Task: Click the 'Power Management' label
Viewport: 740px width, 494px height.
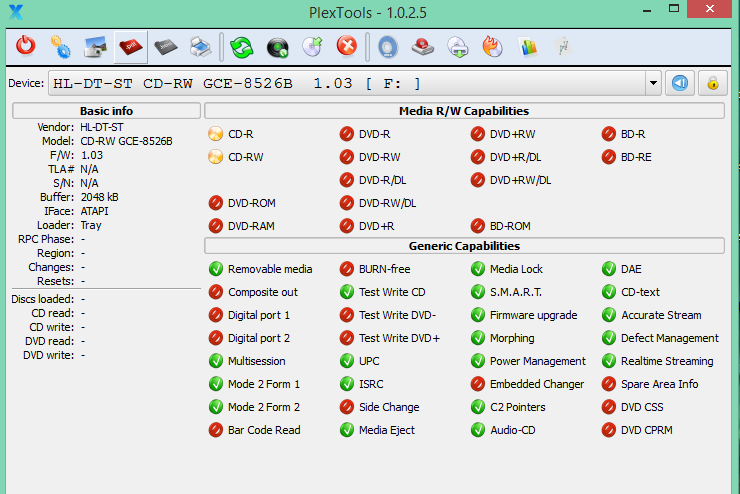Action: coord(538,361)
